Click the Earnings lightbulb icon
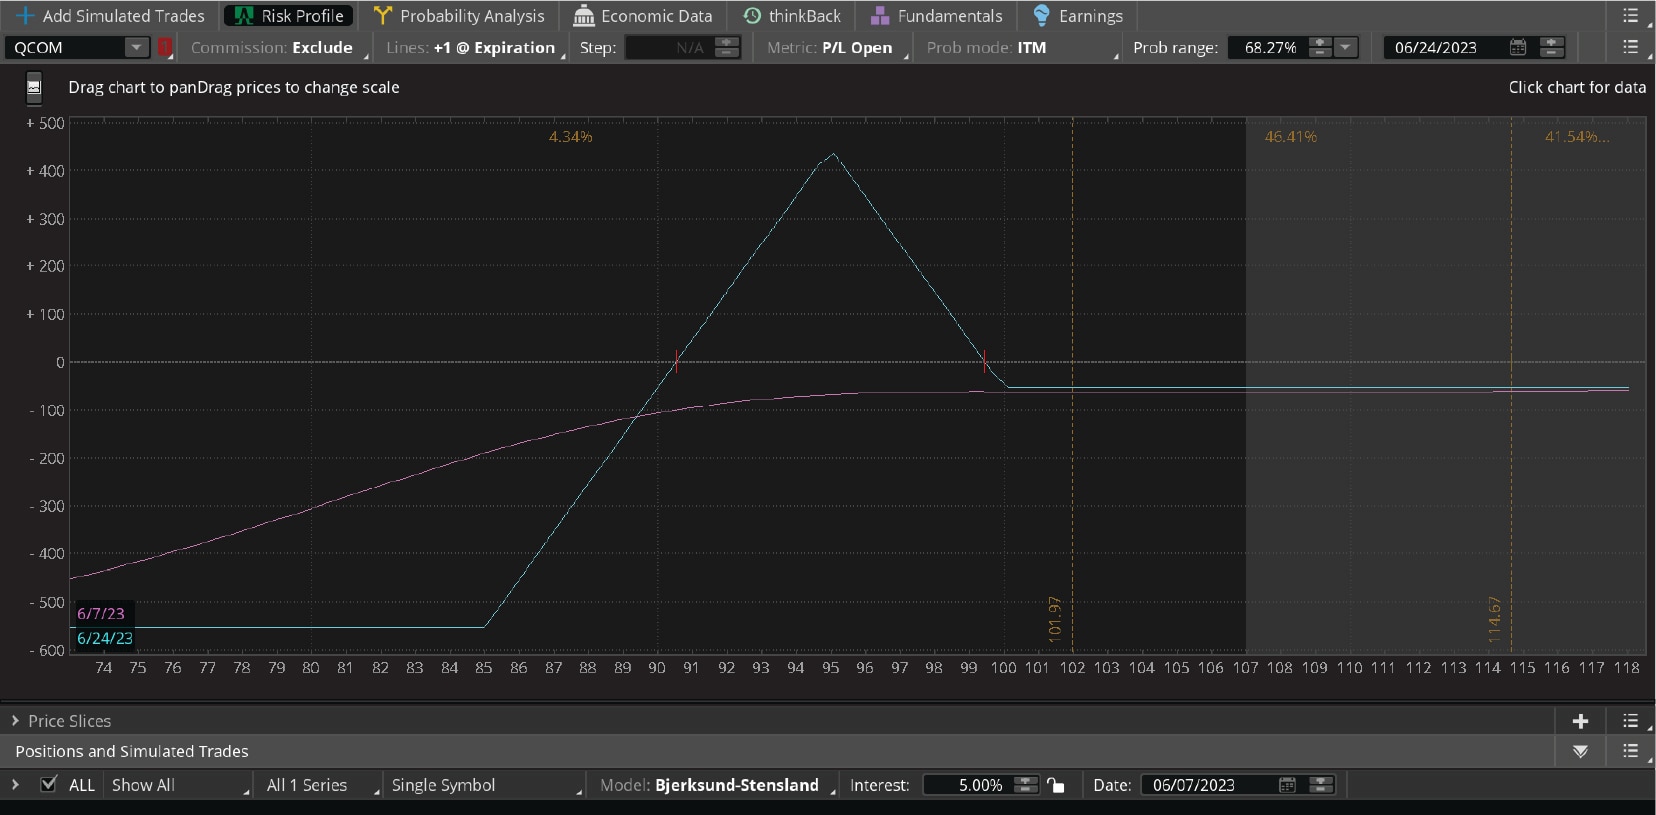Screen dimensions: 1656x815 (x=1041, y=16)
